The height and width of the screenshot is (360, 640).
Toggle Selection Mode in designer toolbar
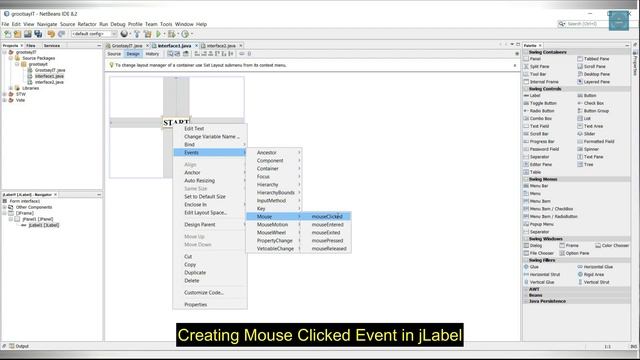coord(170,54)
